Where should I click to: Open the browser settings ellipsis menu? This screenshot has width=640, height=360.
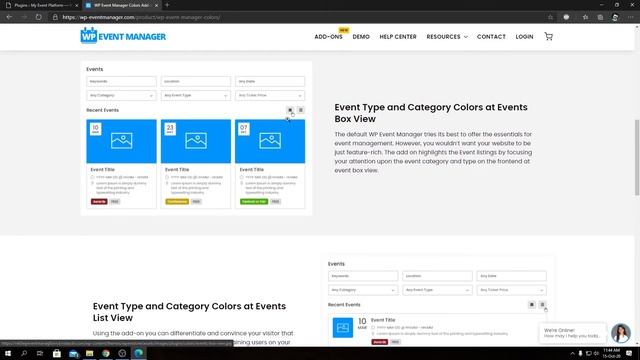[x=631, y=17]
